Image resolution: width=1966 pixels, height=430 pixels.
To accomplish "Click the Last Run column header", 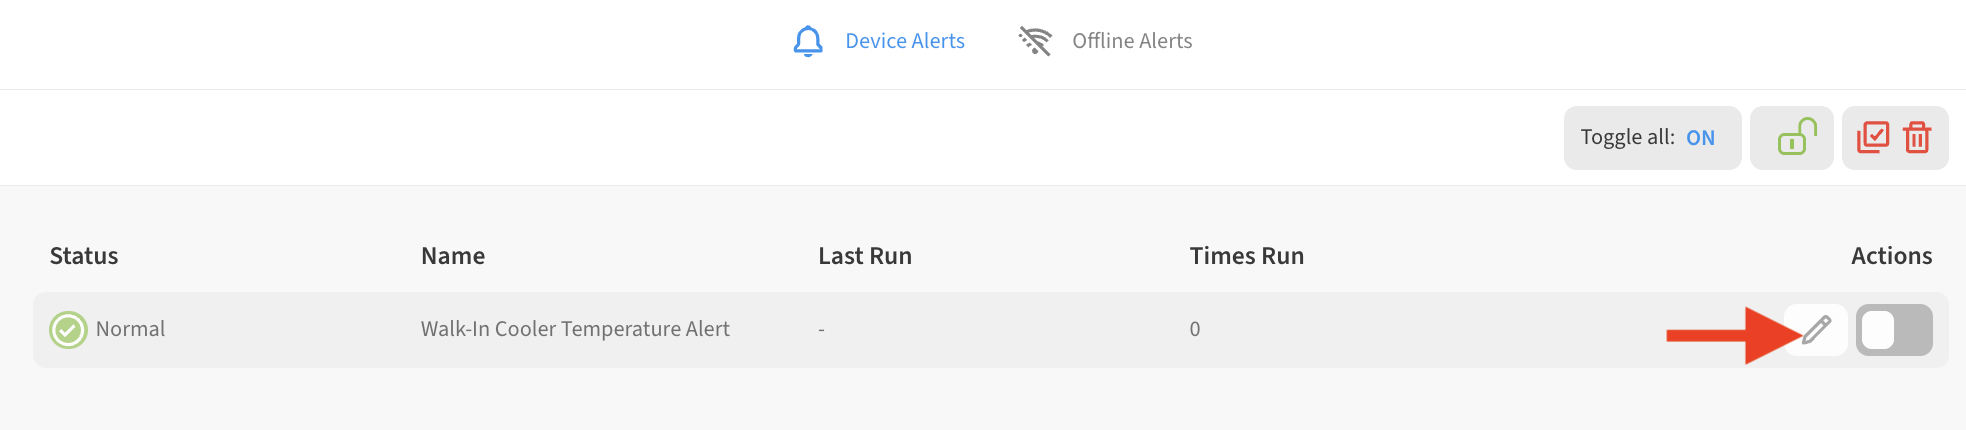I will tap(865, 256).
